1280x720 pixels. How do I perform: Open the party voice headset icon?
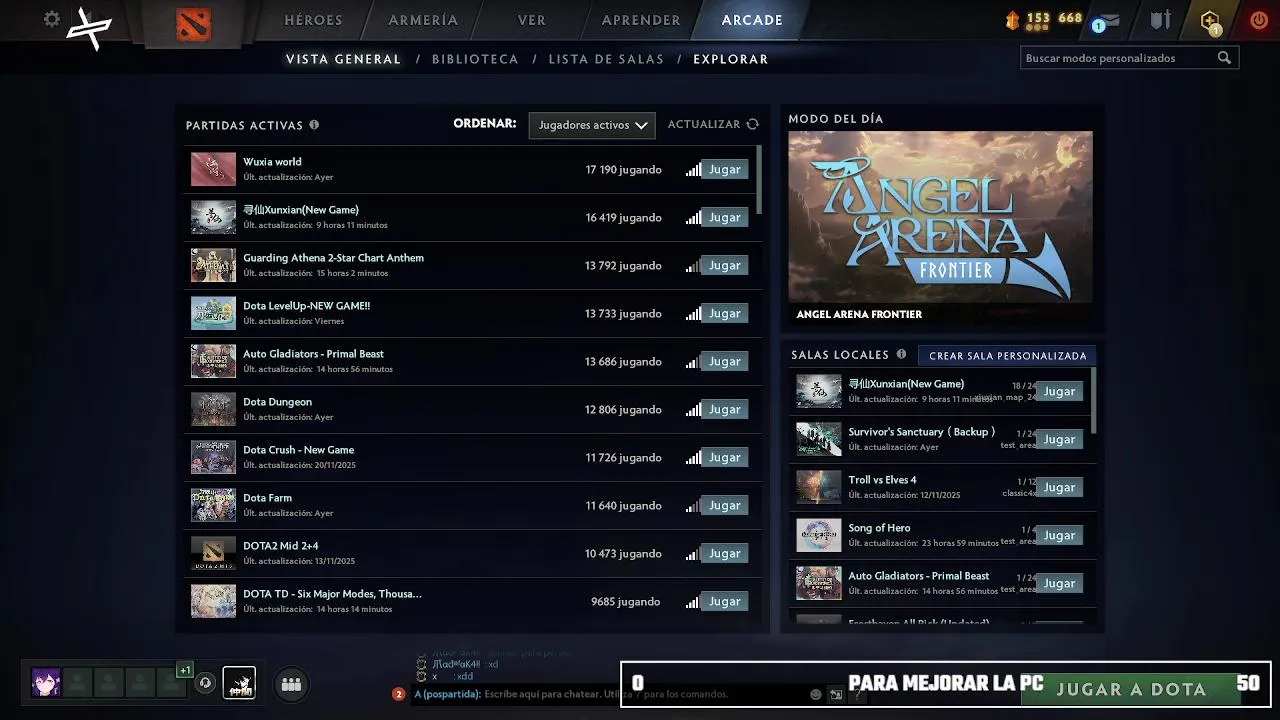click(x=205, y=683)
